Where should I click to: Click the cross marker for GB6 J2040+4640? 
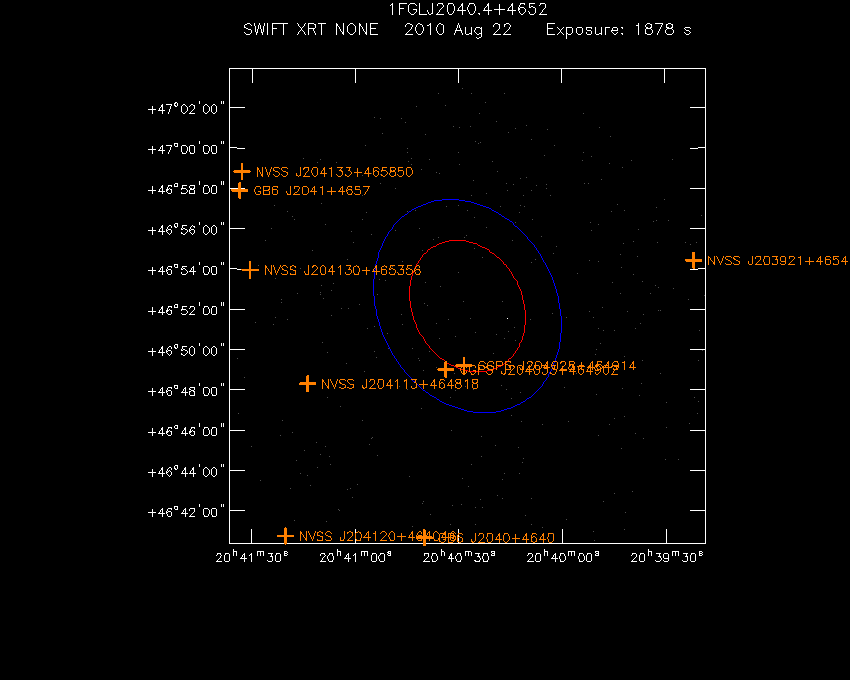[x=424, y=537]
